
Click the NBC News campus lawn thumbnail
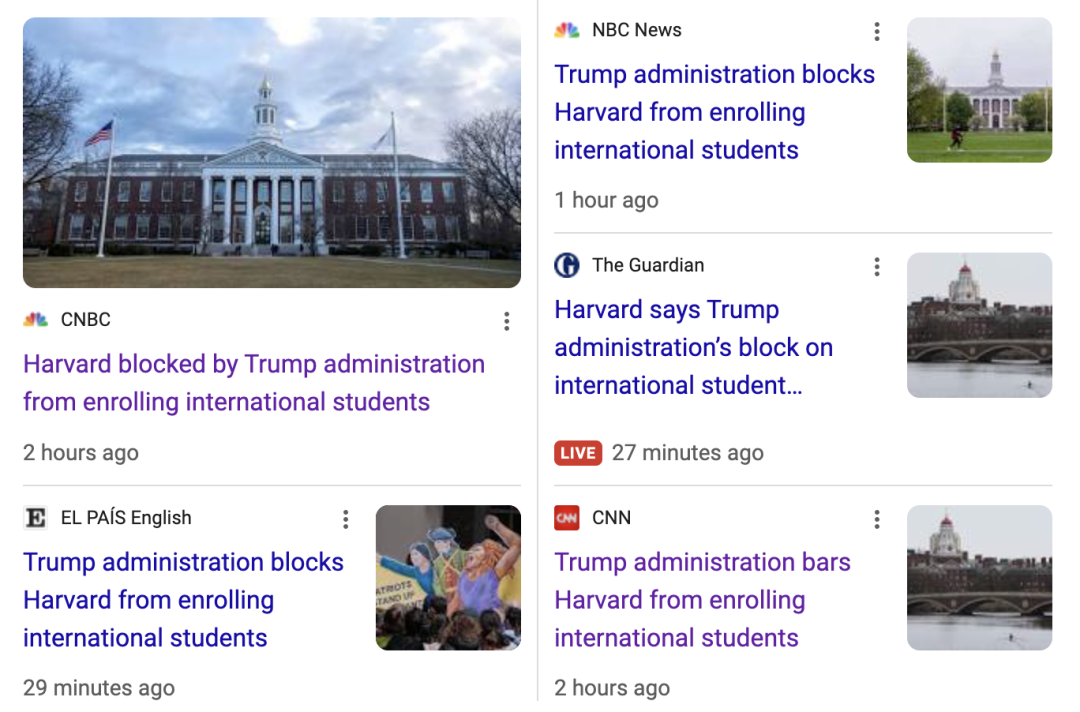pyautogui.click(x=979, y=90)
